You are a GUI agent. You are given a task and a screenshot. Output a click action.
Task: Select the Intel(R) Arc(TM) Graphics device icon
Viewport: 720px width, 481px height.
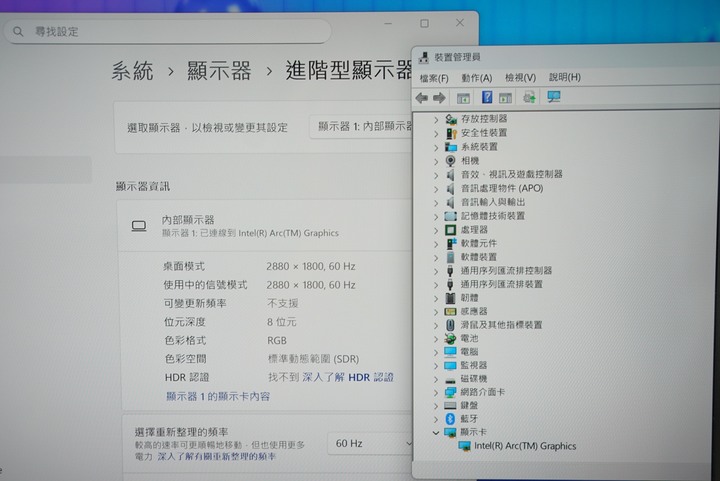point(464,446)
